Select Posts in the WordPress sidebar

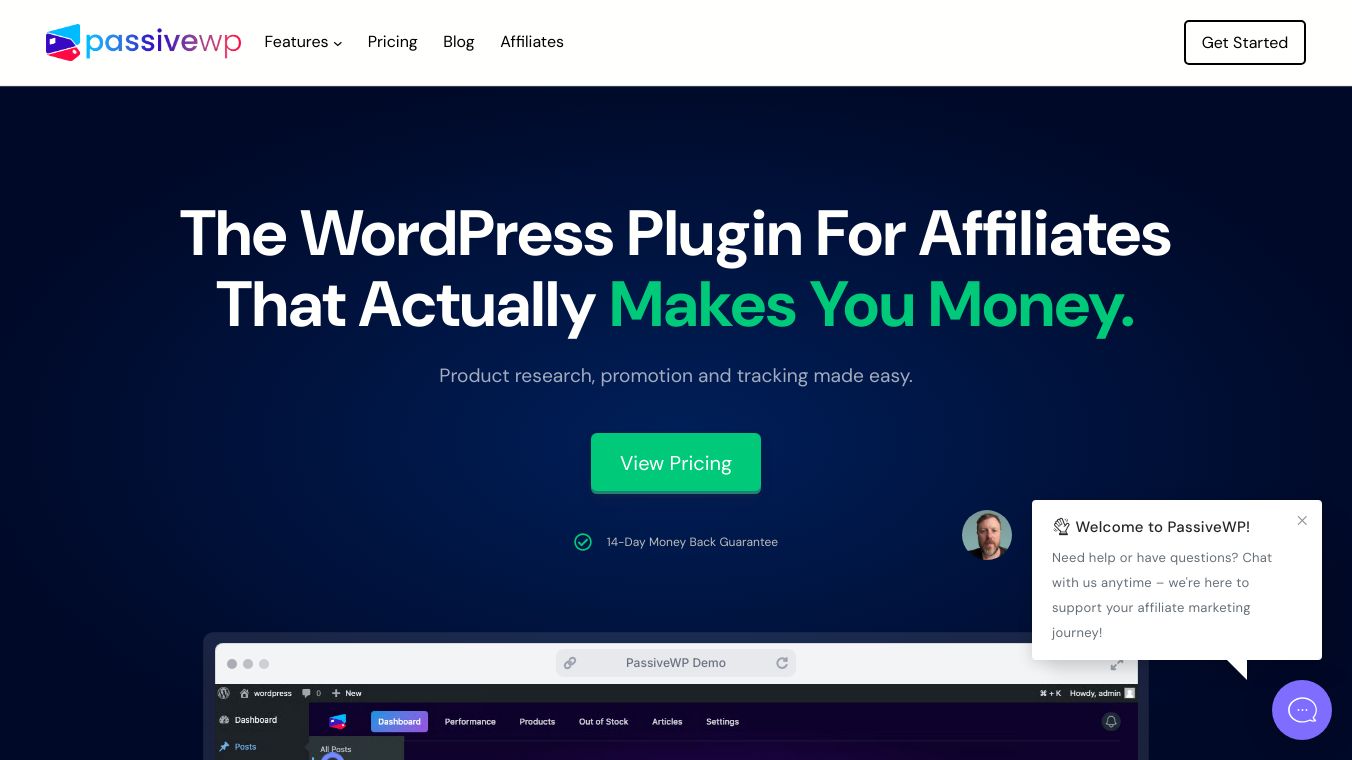[x=239, y=747]
